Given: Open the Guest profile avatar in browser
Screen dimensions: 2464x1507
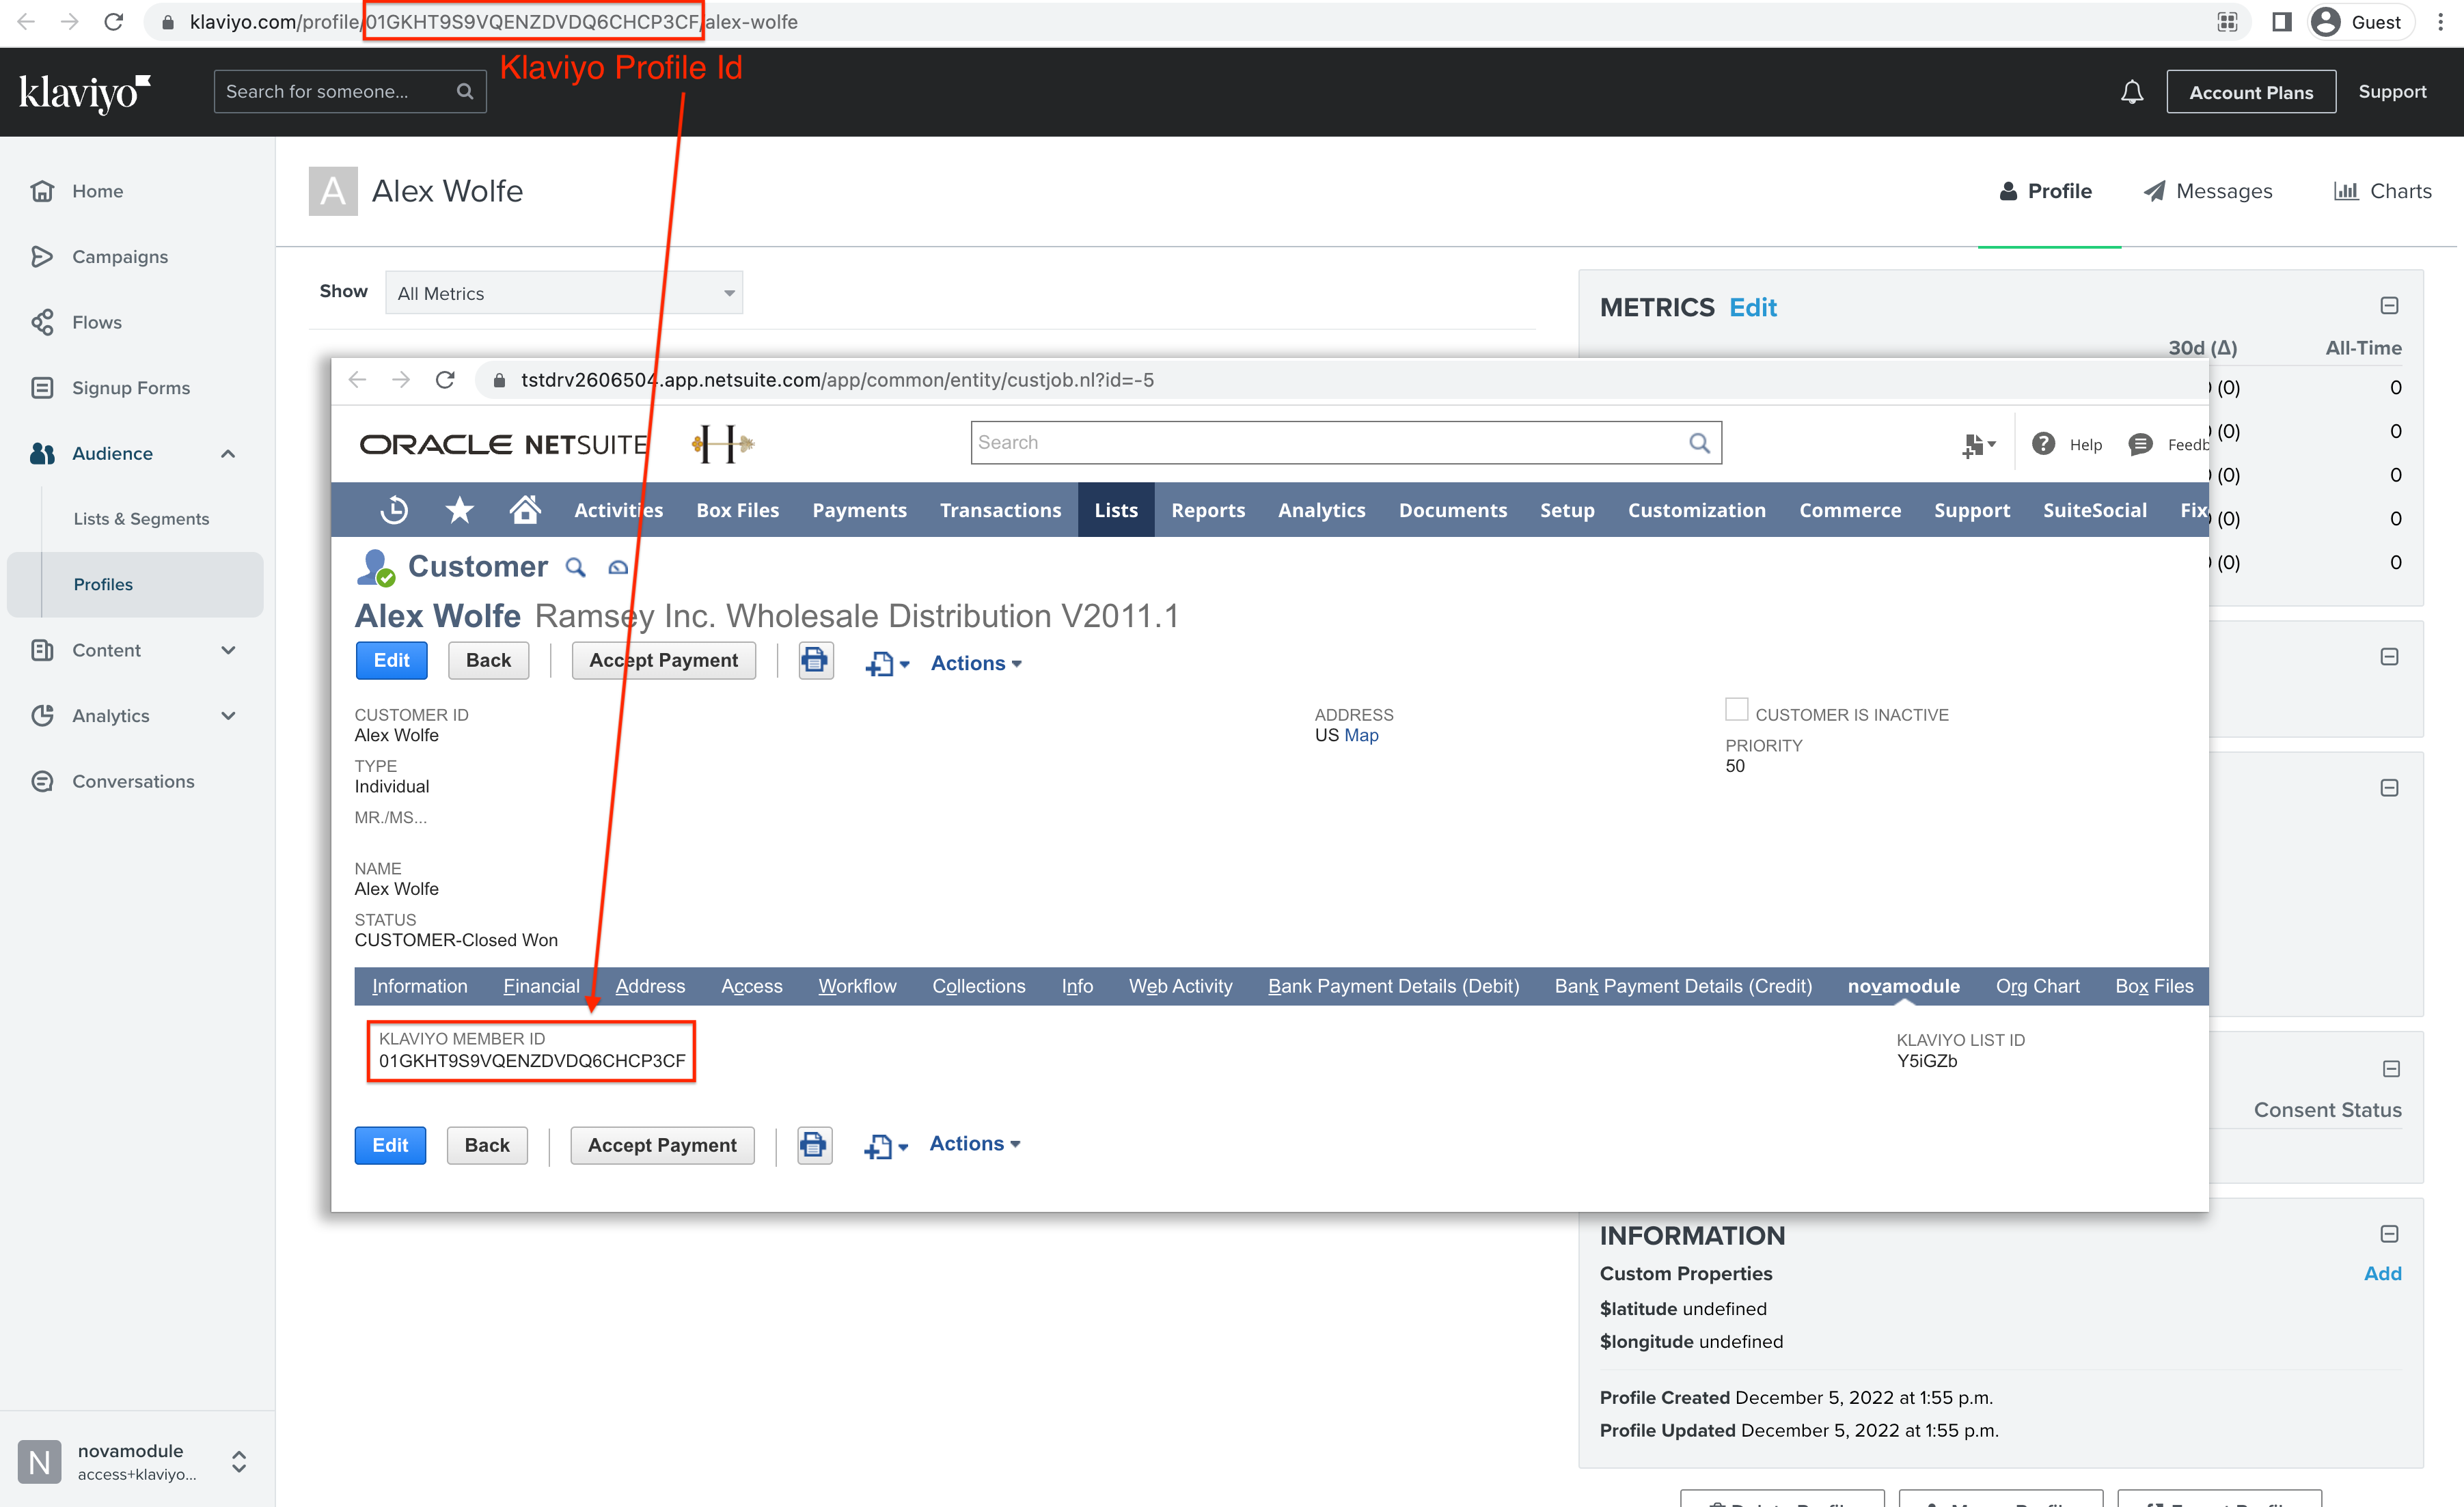Looking at the screenshot, I should click(2326, 22).
